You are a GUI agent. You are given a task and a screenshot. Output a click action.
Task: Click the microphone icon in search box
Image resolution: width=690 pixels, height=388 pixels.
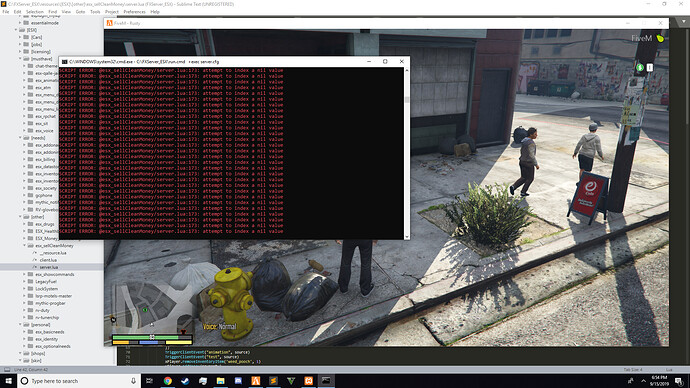tap(133, 381)
